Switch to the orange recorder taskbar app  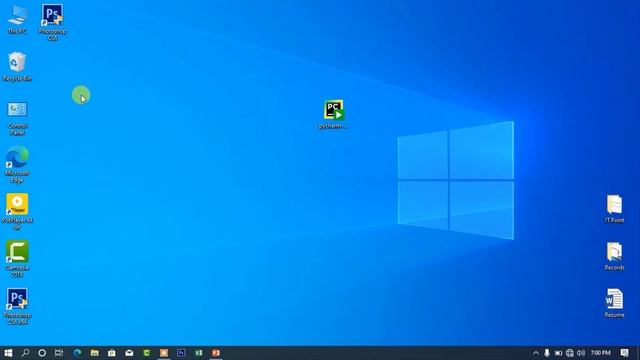coord(164,353)
